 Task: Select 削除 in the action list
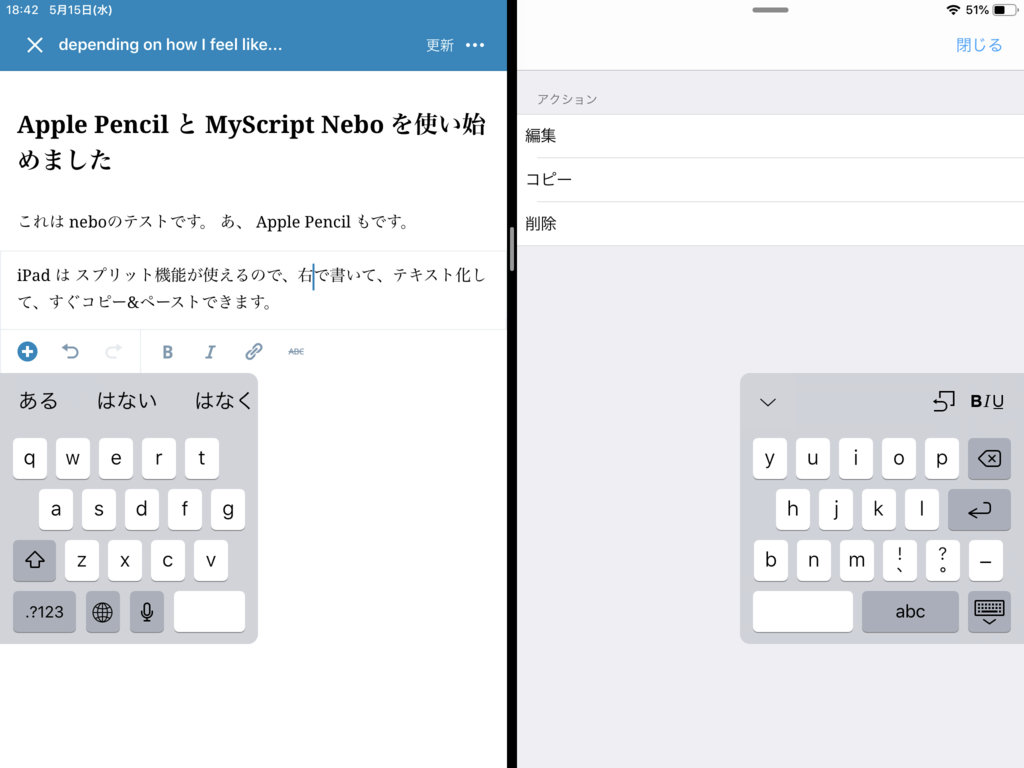771,224
